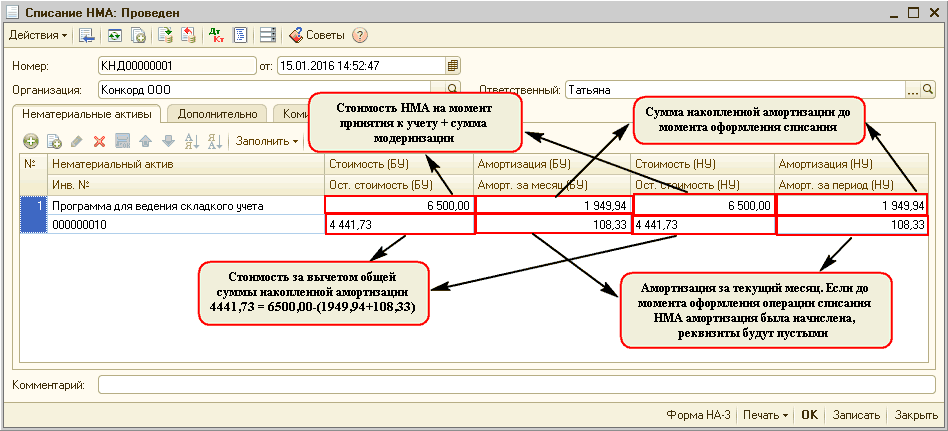
Task: Click the Форма НА-3 button
Action: [x=695, y=415]
